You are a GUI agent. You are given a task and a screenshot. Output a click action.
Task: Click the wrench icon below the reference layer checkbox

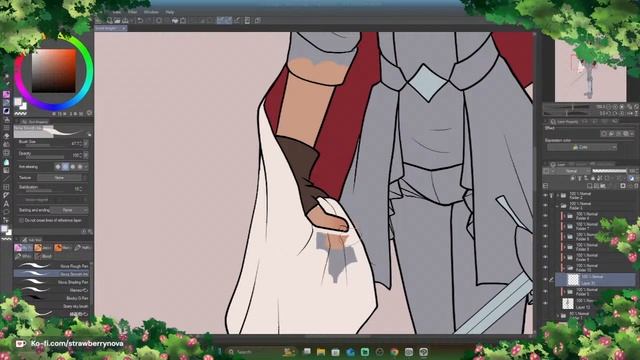[90, 231]
